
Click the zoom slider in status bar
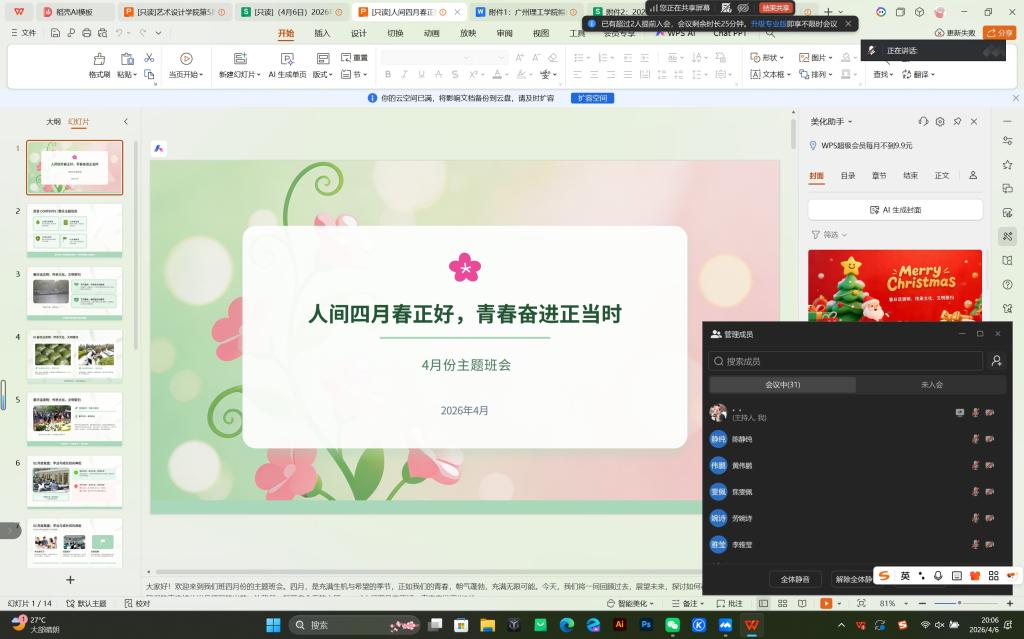(x=960, y=604)
